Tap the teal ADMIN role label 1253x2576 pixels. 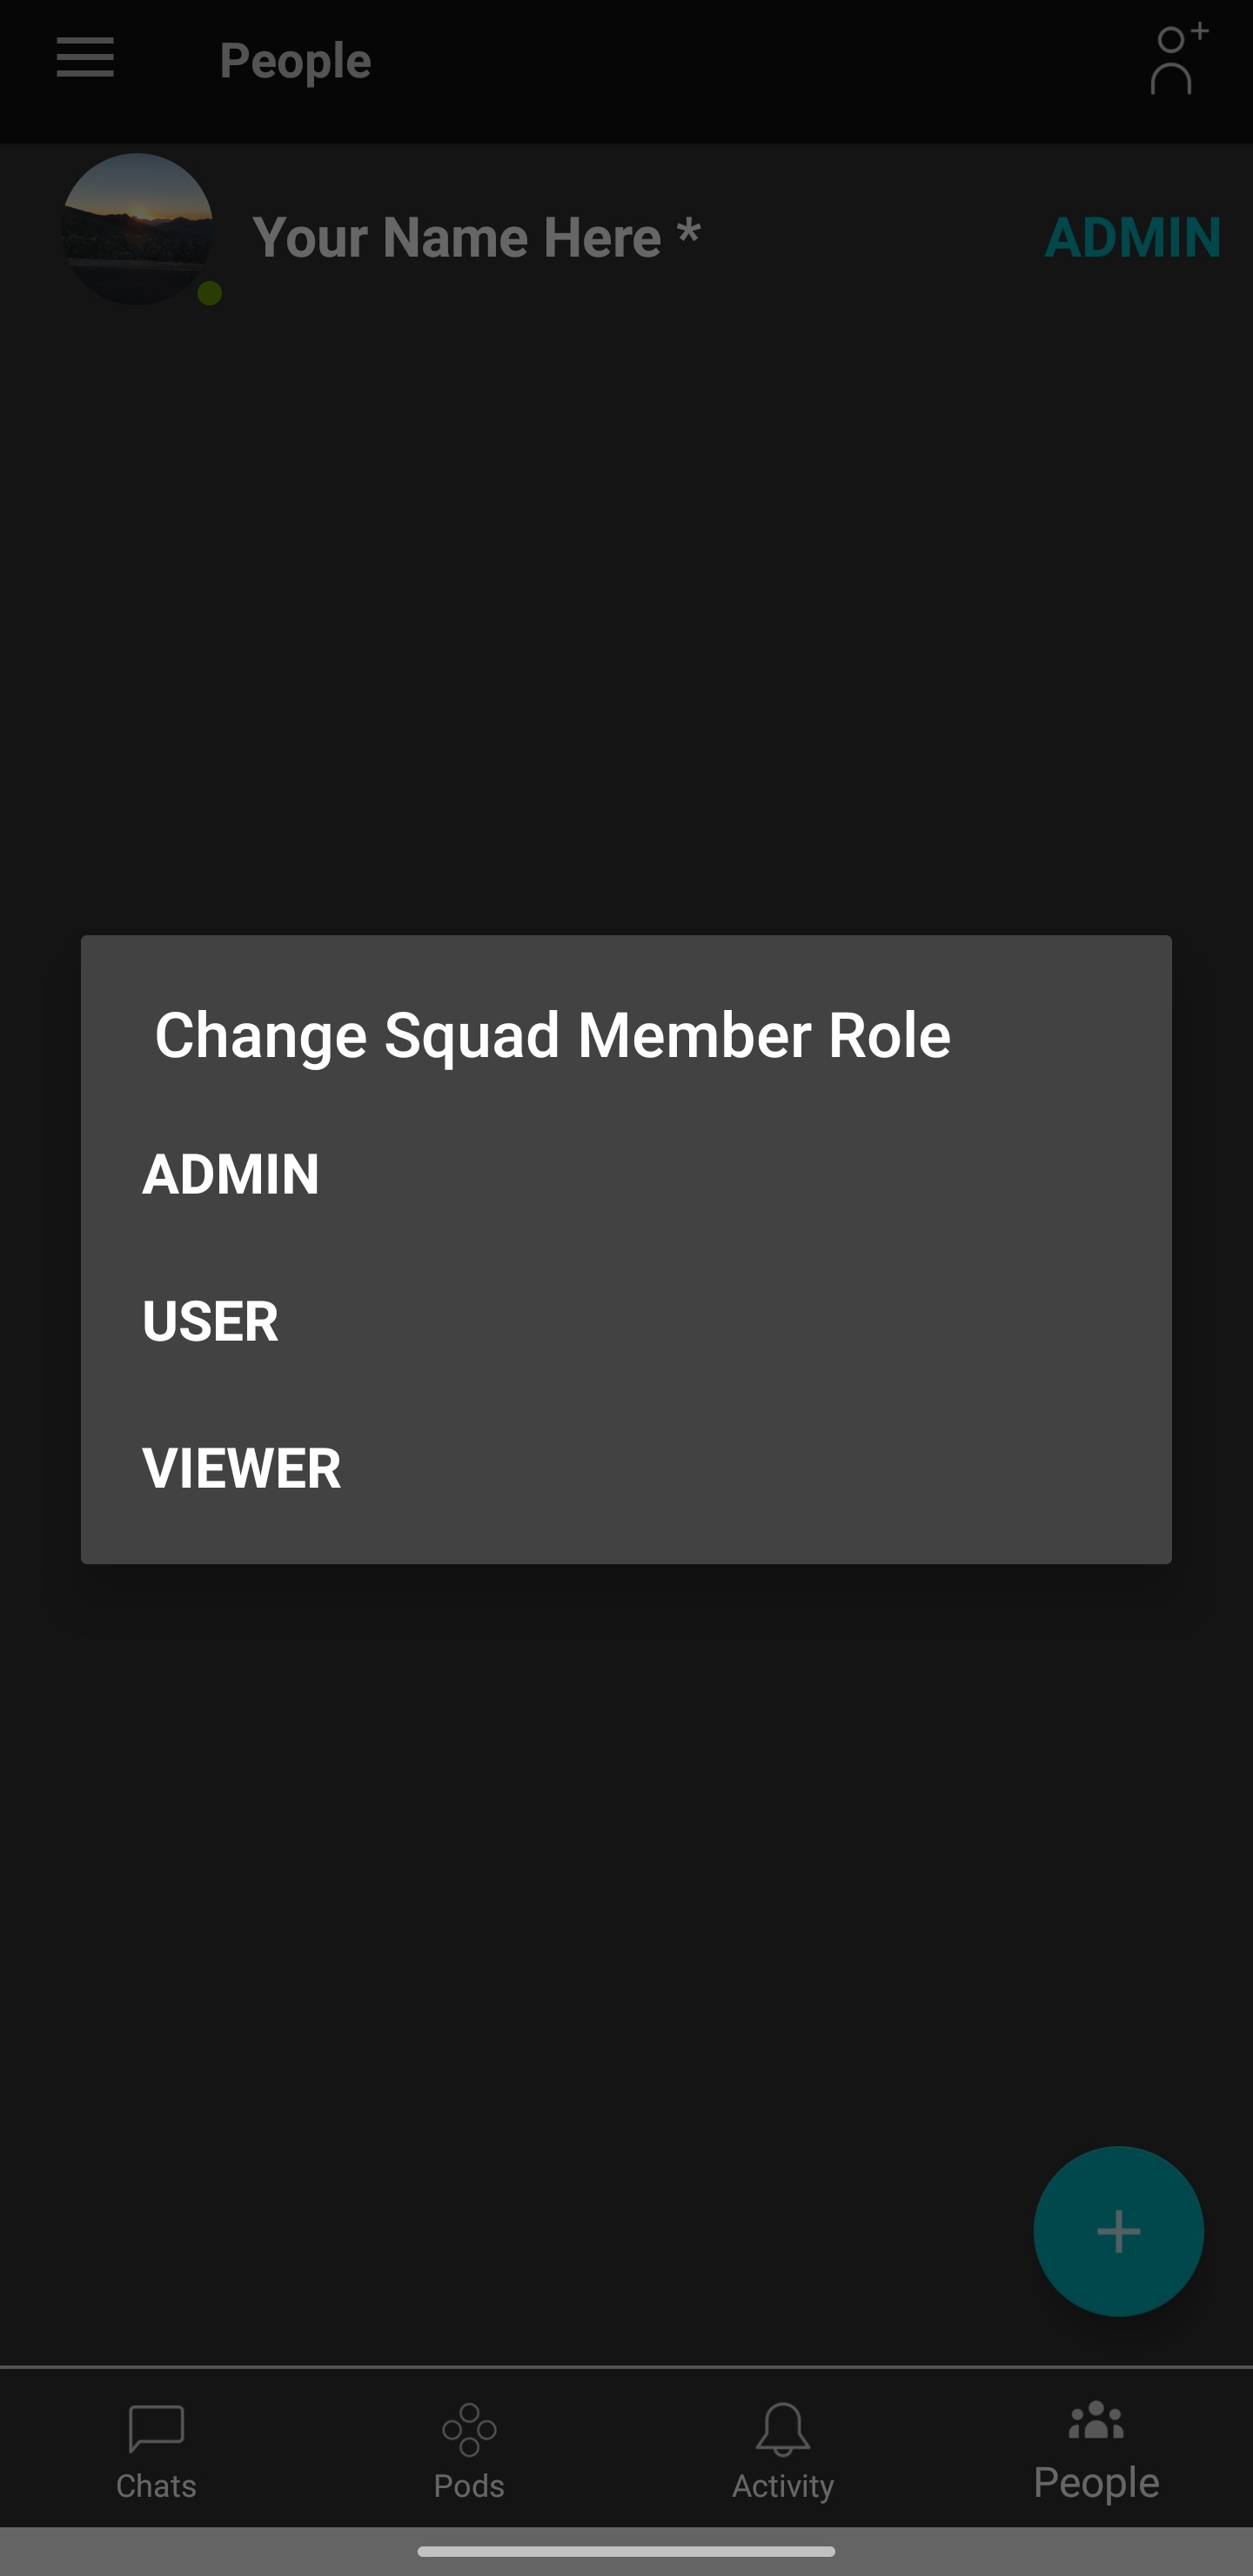1132,238
